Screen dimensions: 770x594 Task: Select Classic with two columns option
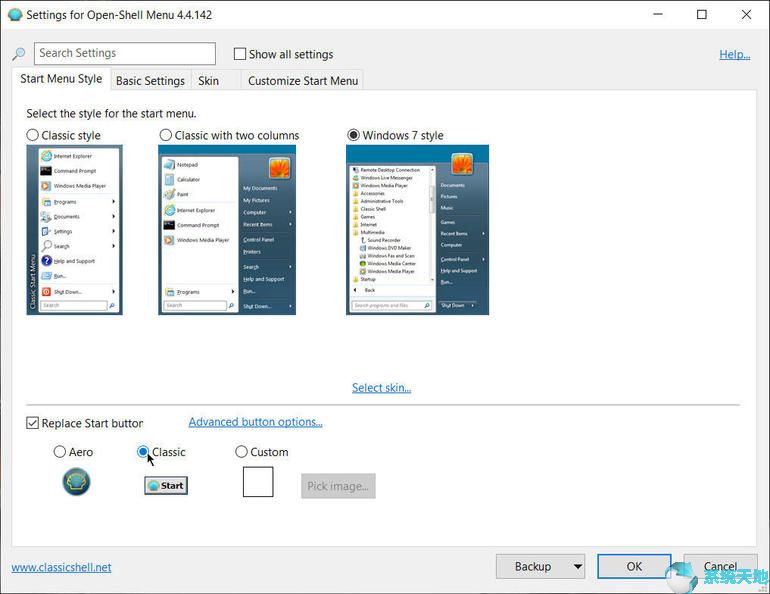166,135
